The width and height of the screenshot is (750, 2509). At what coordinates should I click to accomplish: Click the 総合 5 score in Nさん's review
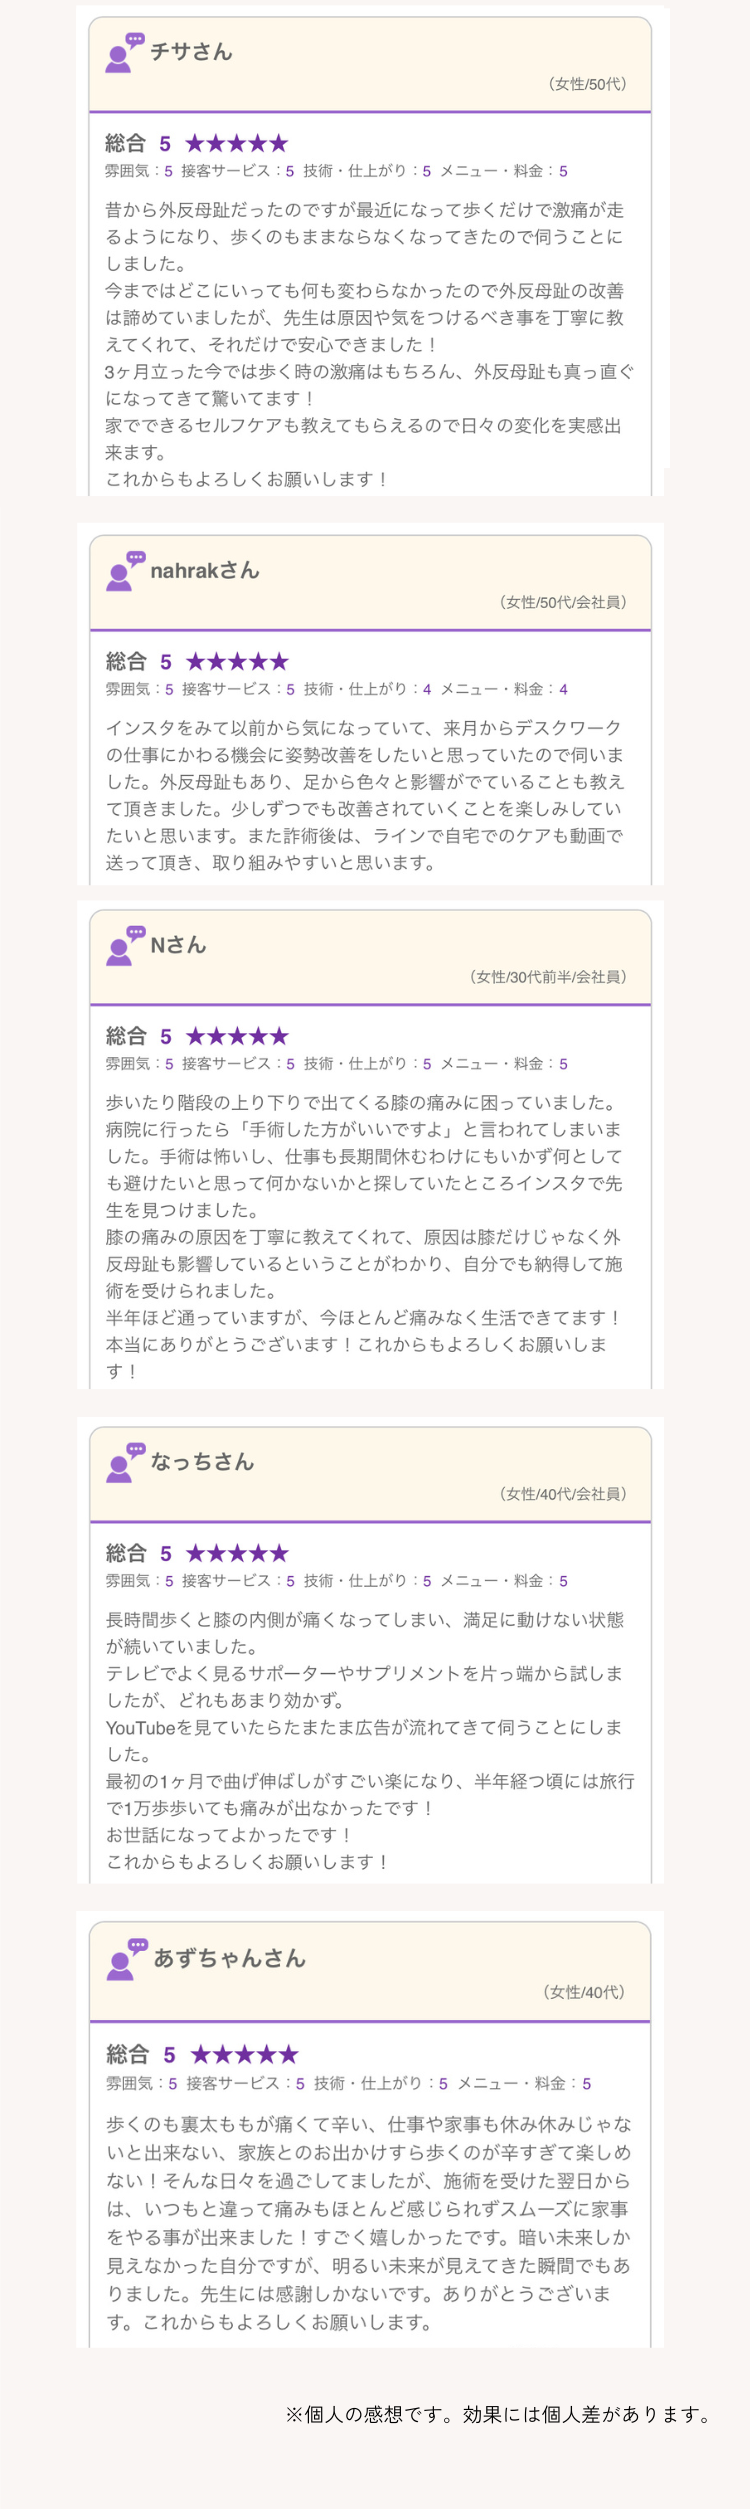(139, 1037)
